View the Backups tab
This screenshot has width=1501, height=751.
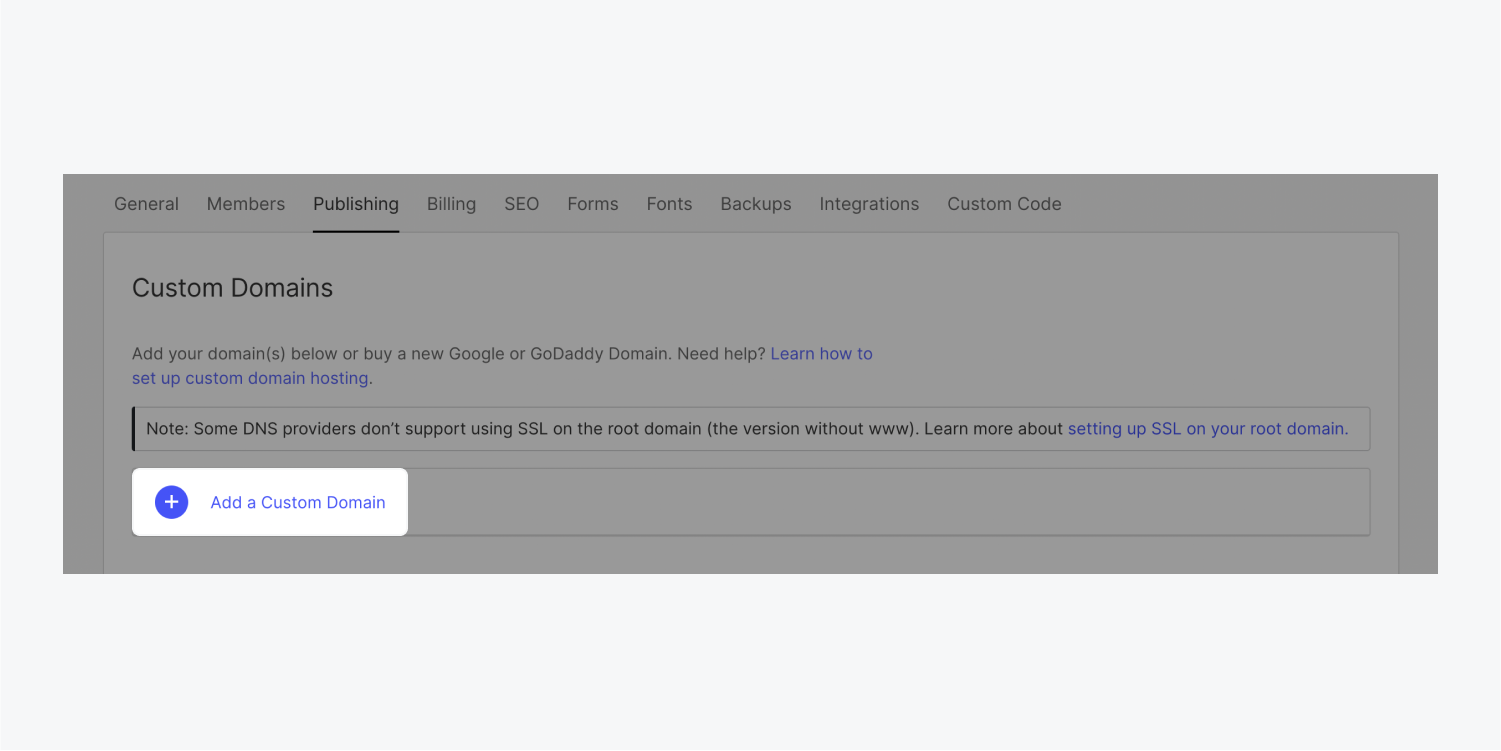tap(755, 204)
